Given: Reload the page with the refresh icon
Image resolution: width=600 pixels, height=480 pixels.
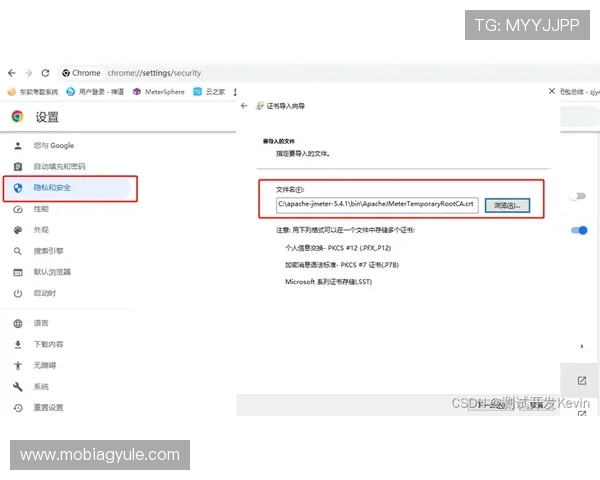Looking at the screenshot, I should click(x=45, y=73).
